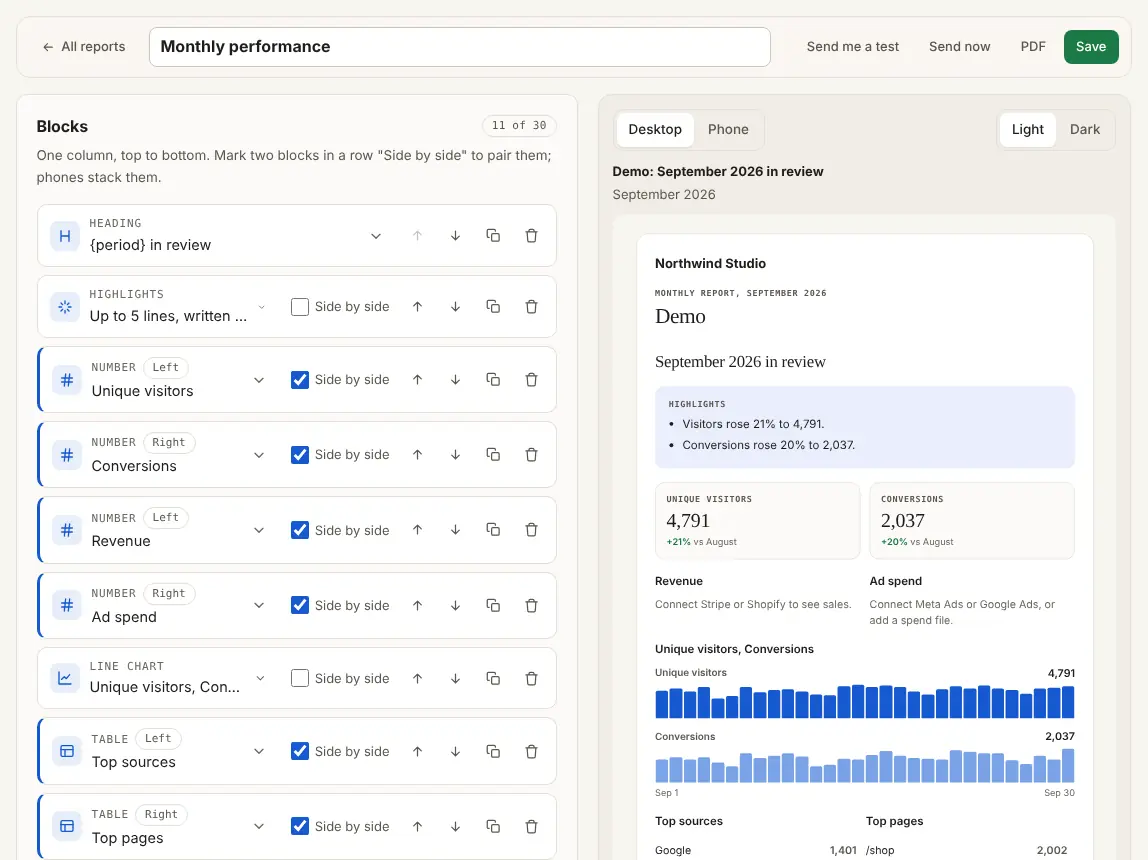1148x860 pixels.
Task: Move Unique visitors block down
Action: (x=455, y=380)
